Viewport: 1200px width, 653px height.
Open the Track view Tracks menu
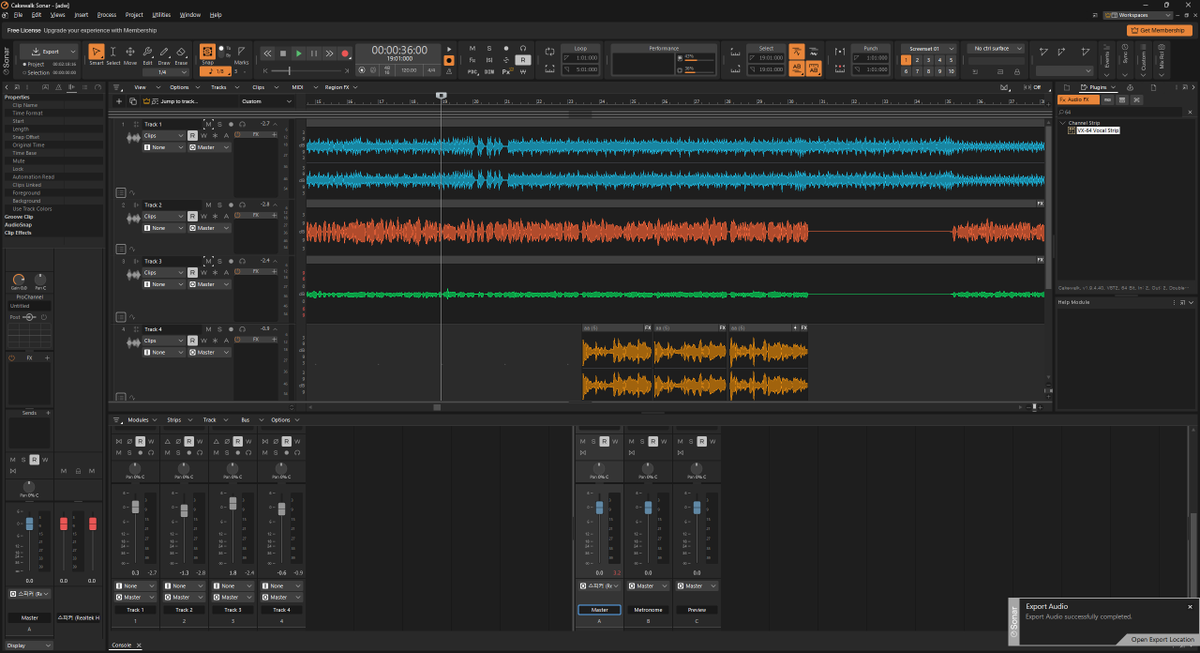(x=219, y=88)
